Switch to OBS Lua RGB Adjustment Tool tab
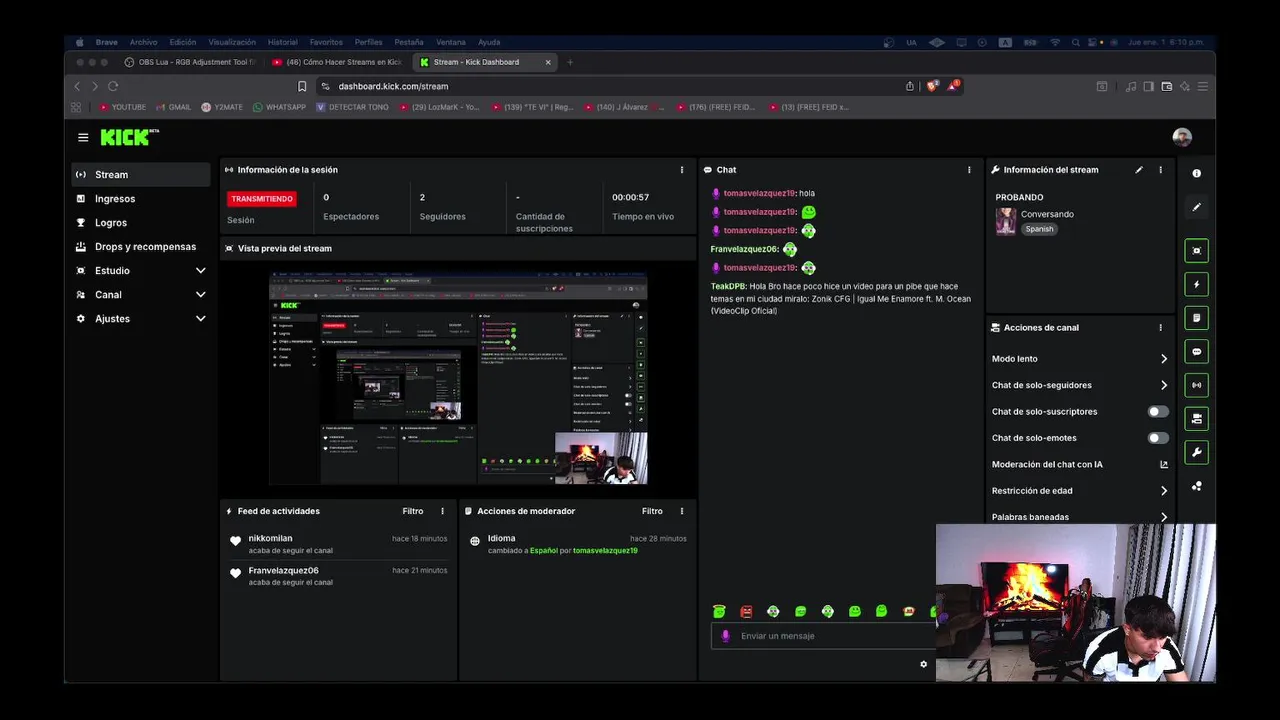 click(x=190, y=62)
